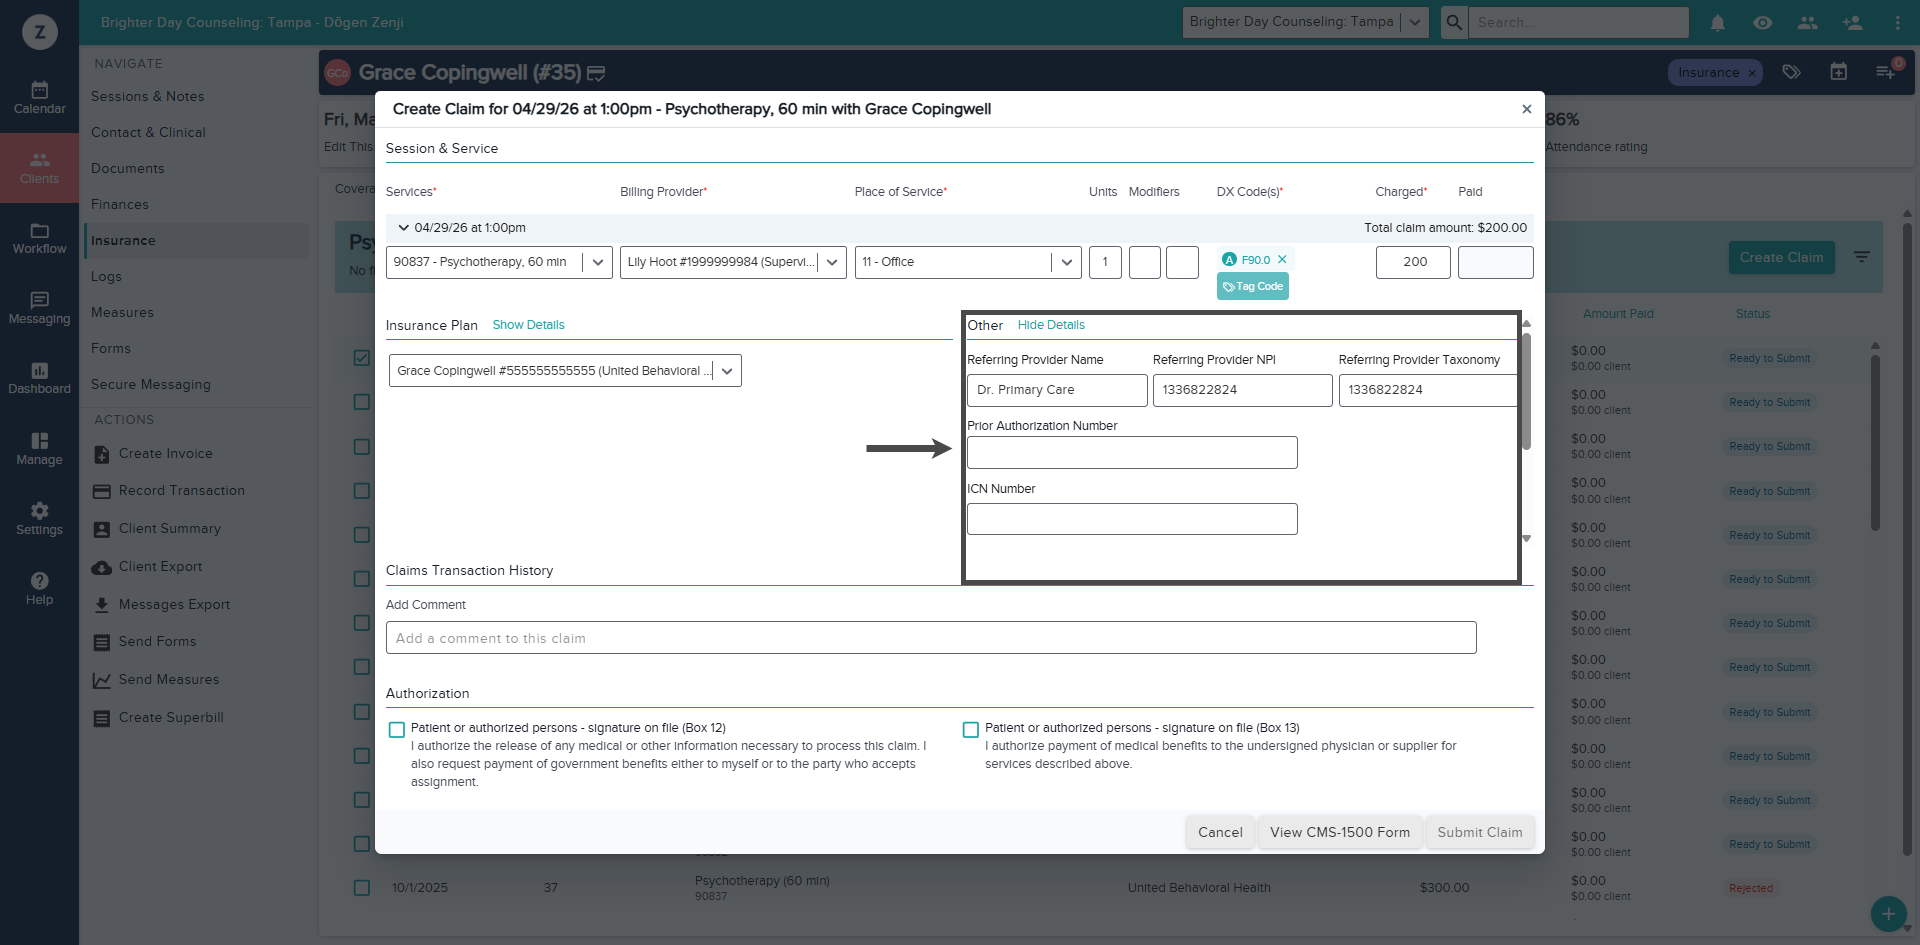Viewport: 1920px width, 945px height.
Task: Click View CMS-1500 Form
Action: click(1340, 832)
